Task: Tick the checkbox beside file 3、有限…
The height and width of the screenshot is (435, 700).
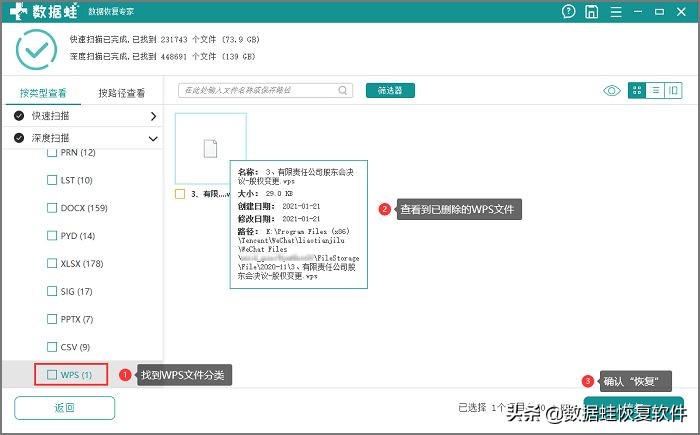Action: click(180, 194)
